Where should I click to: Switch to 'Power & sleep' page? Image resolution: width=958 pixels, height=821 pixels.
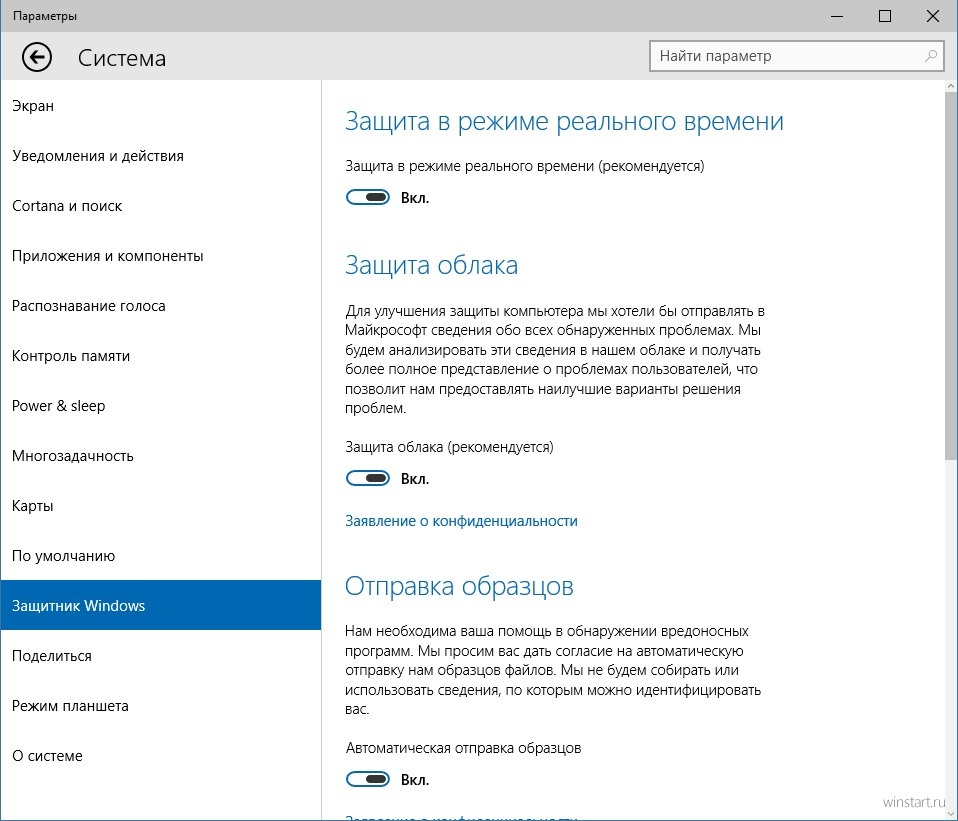[161, 406]
